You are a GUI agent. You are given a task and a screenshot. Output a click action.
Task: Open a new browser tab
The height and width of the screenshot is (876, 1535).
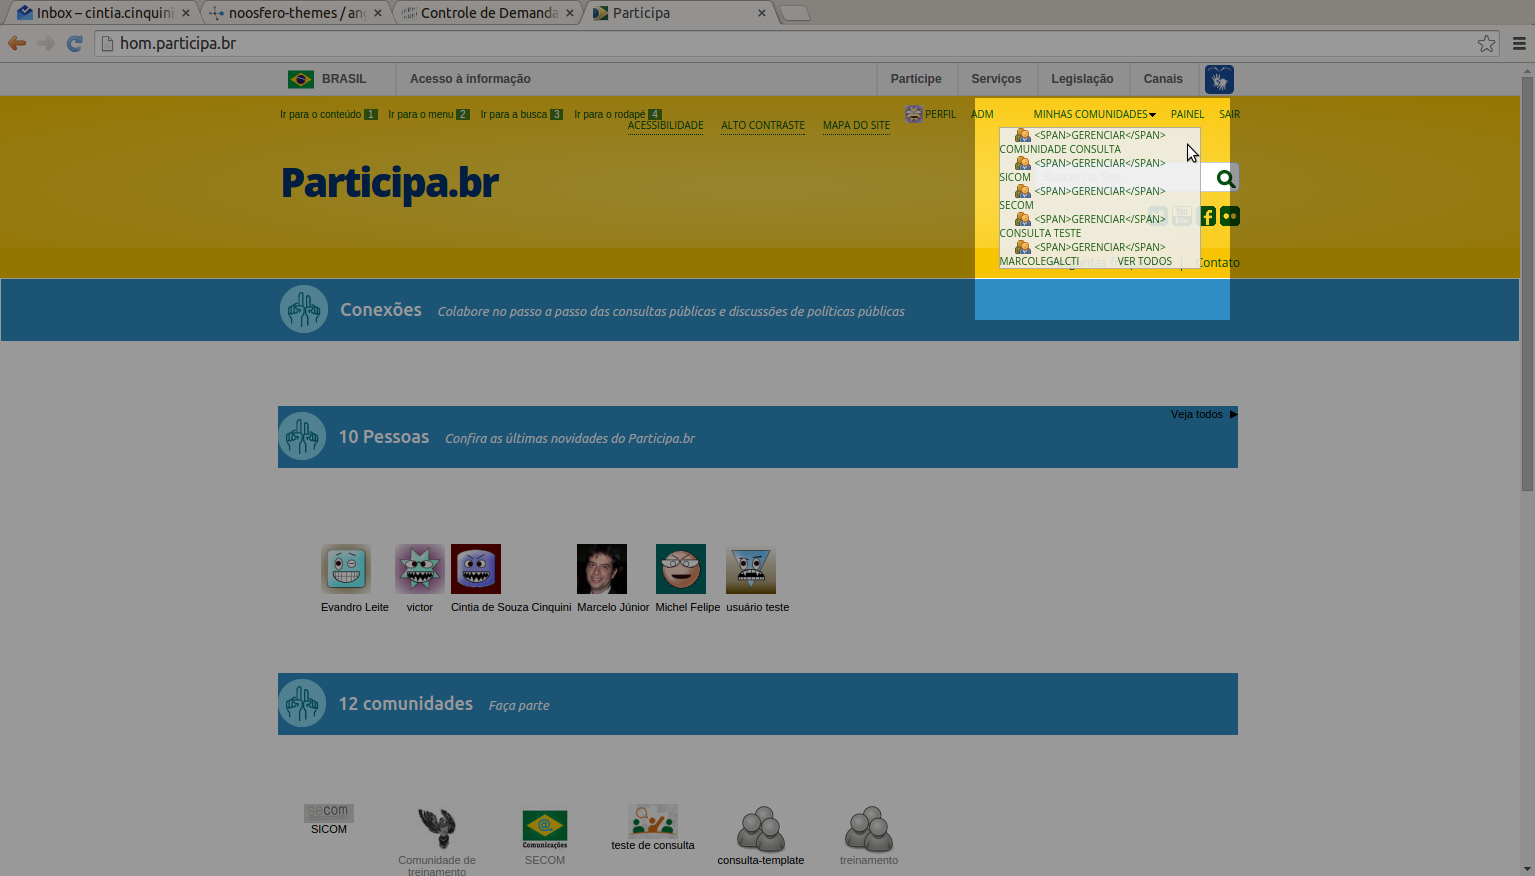(x=794, y=13)
